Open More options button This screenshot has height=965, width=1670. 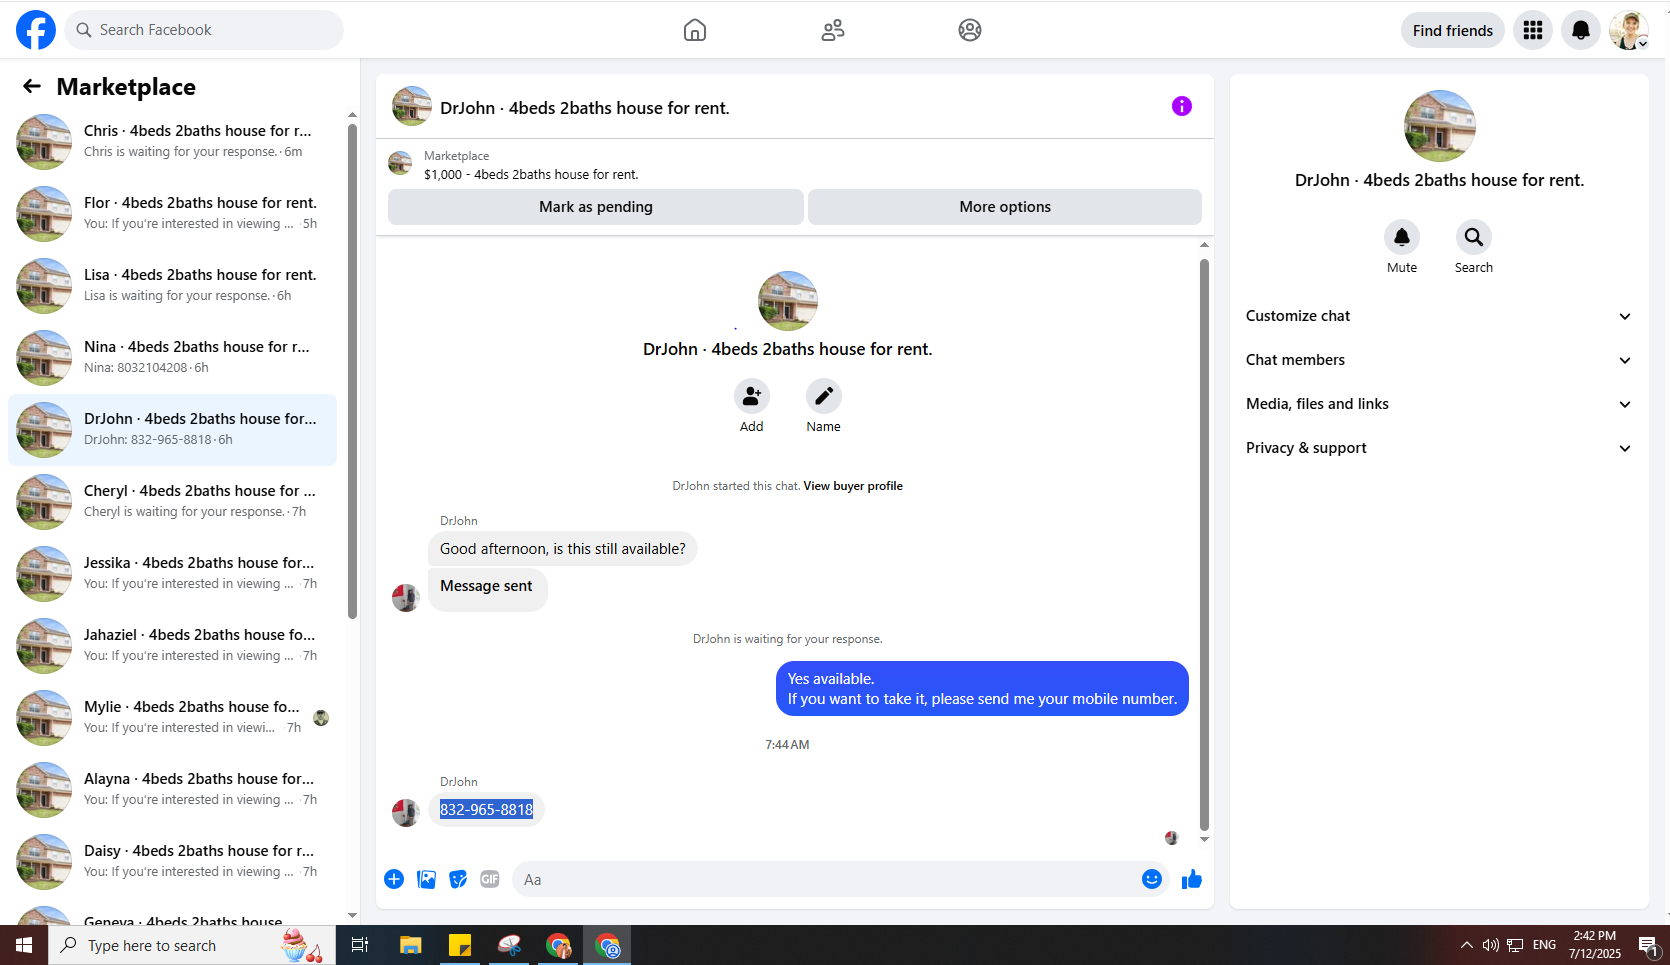click(x=1005, y=207)
